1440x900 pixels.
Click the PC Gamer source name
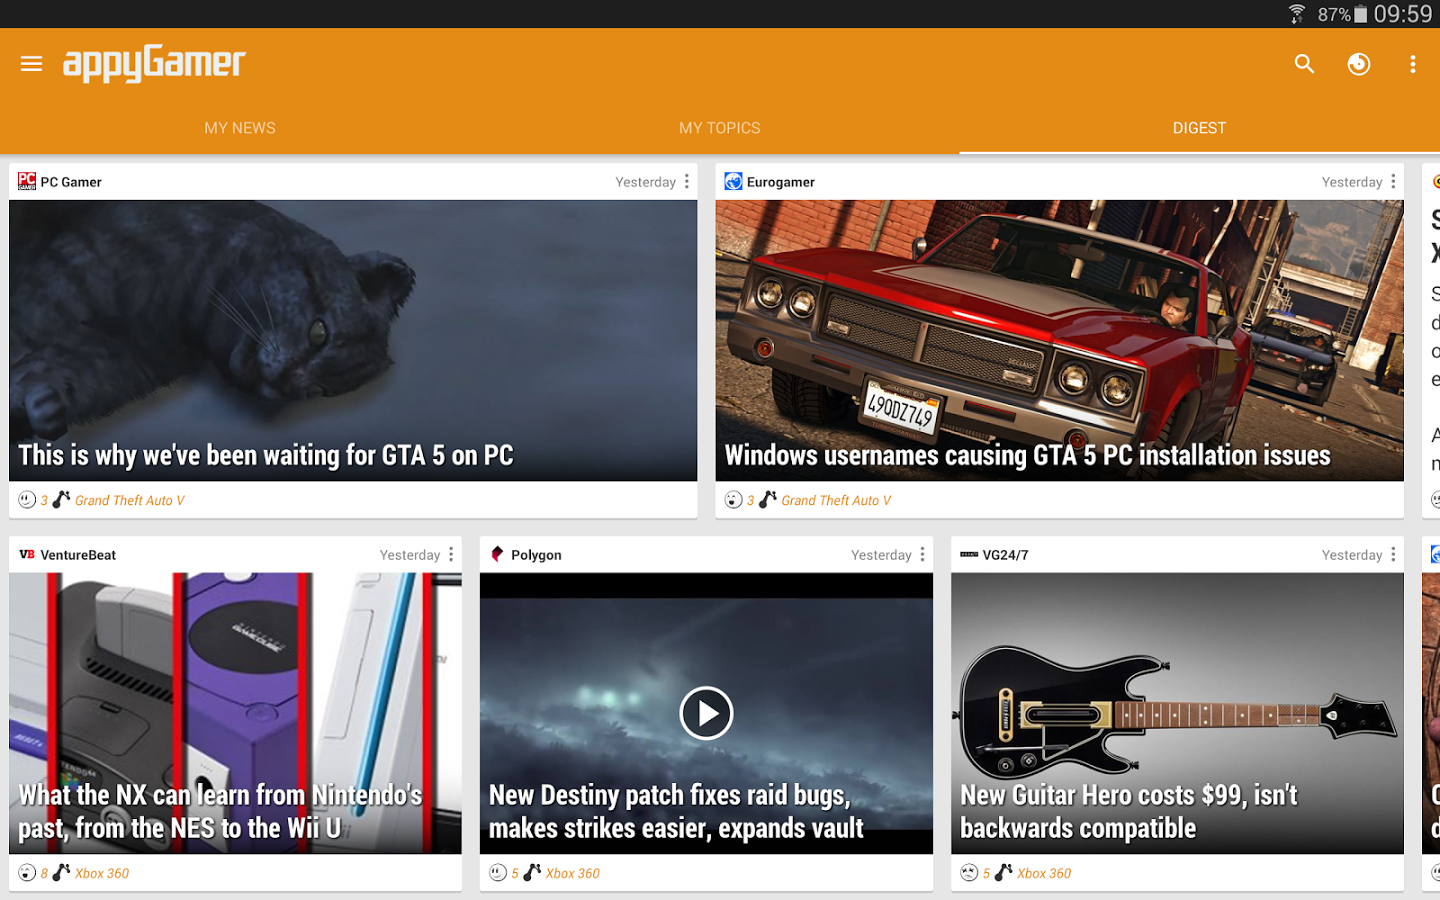71,182
